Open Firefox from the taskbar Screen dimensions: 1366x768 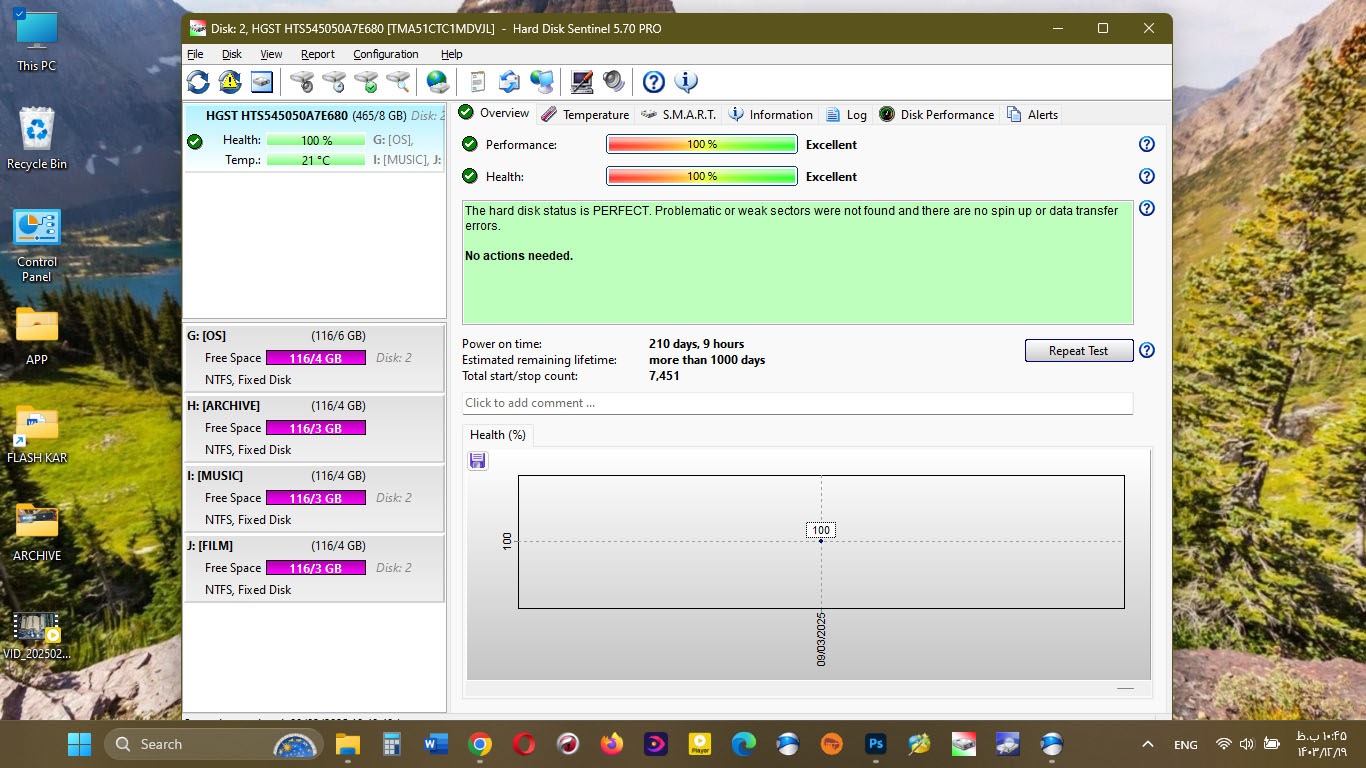tap(612, 744)
